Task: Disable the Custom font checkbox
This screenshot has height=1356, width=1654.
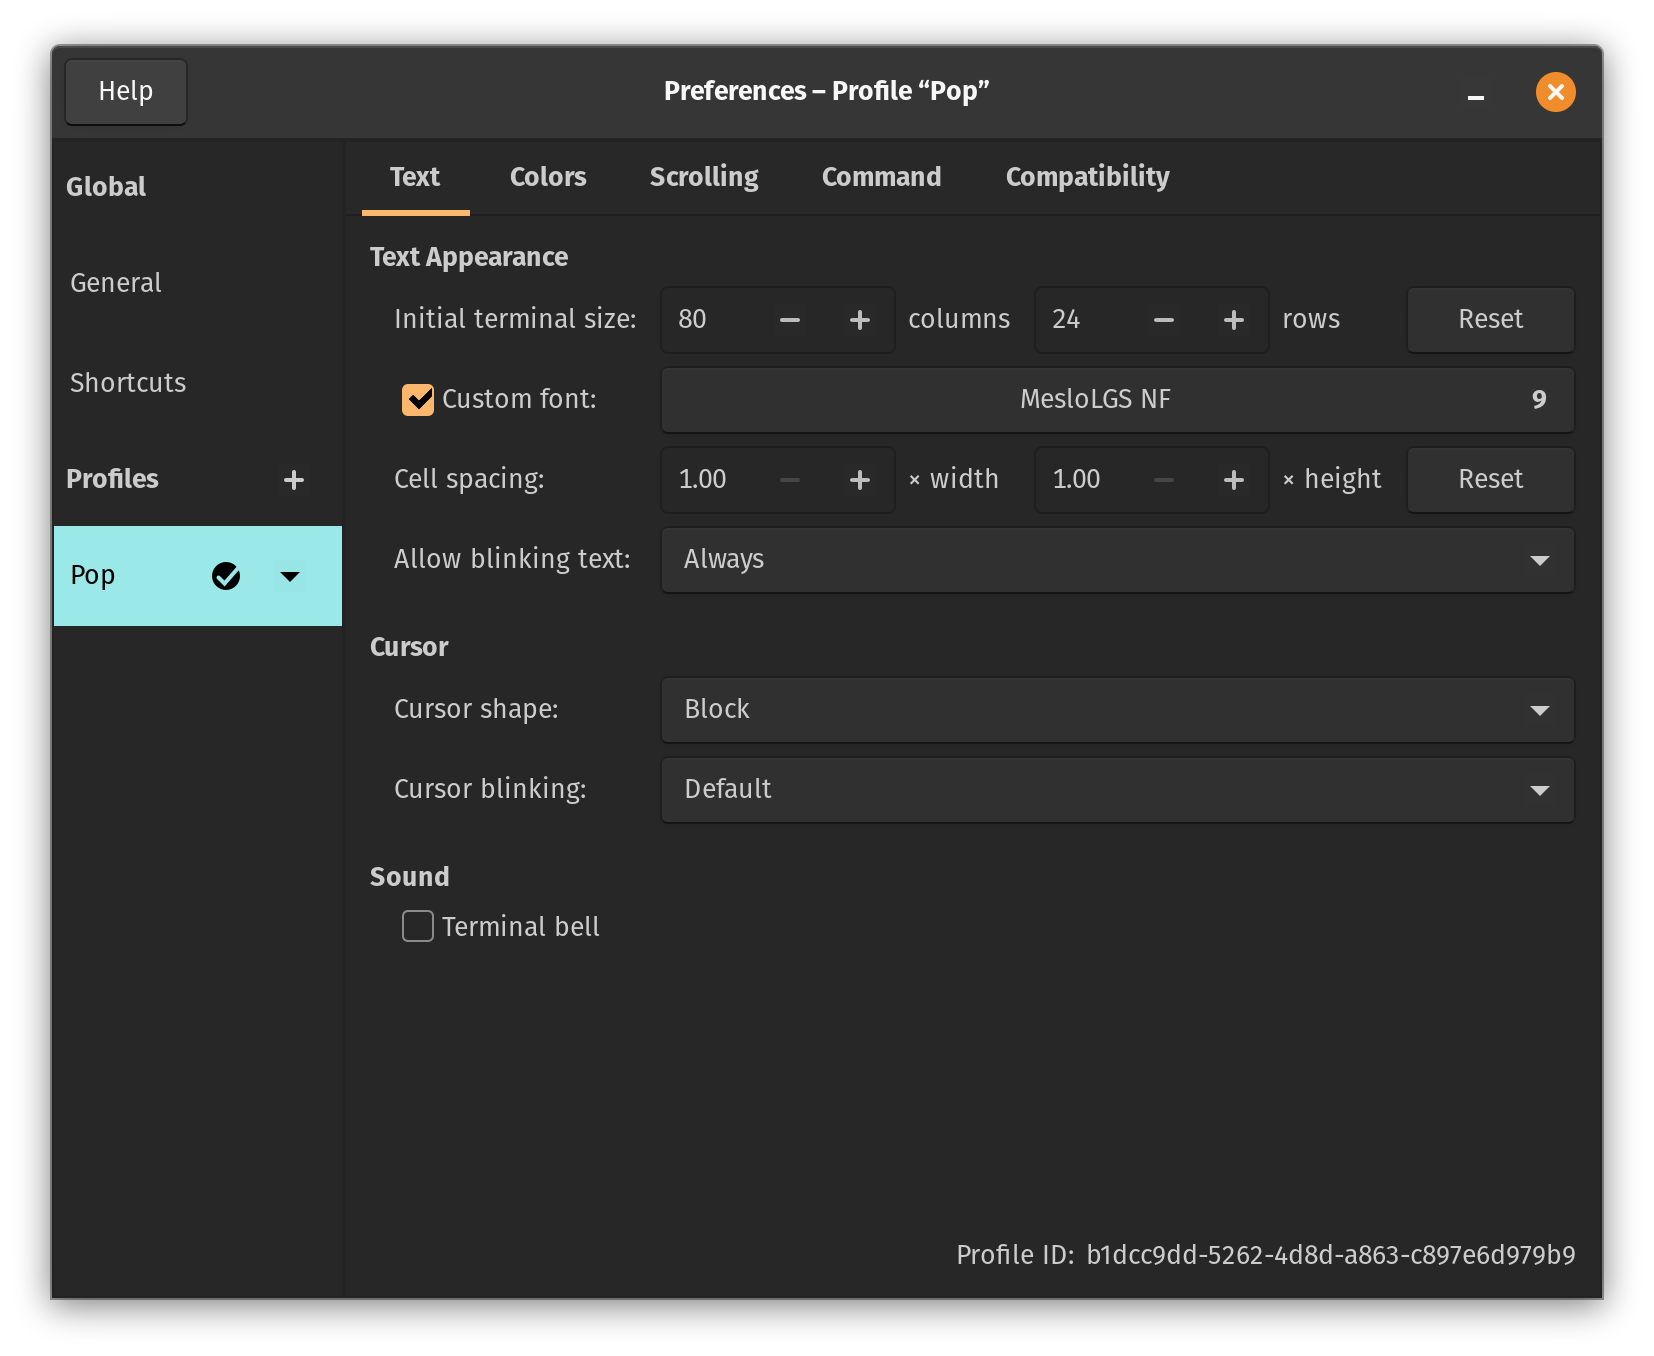Action: click(x=418, y=400)
